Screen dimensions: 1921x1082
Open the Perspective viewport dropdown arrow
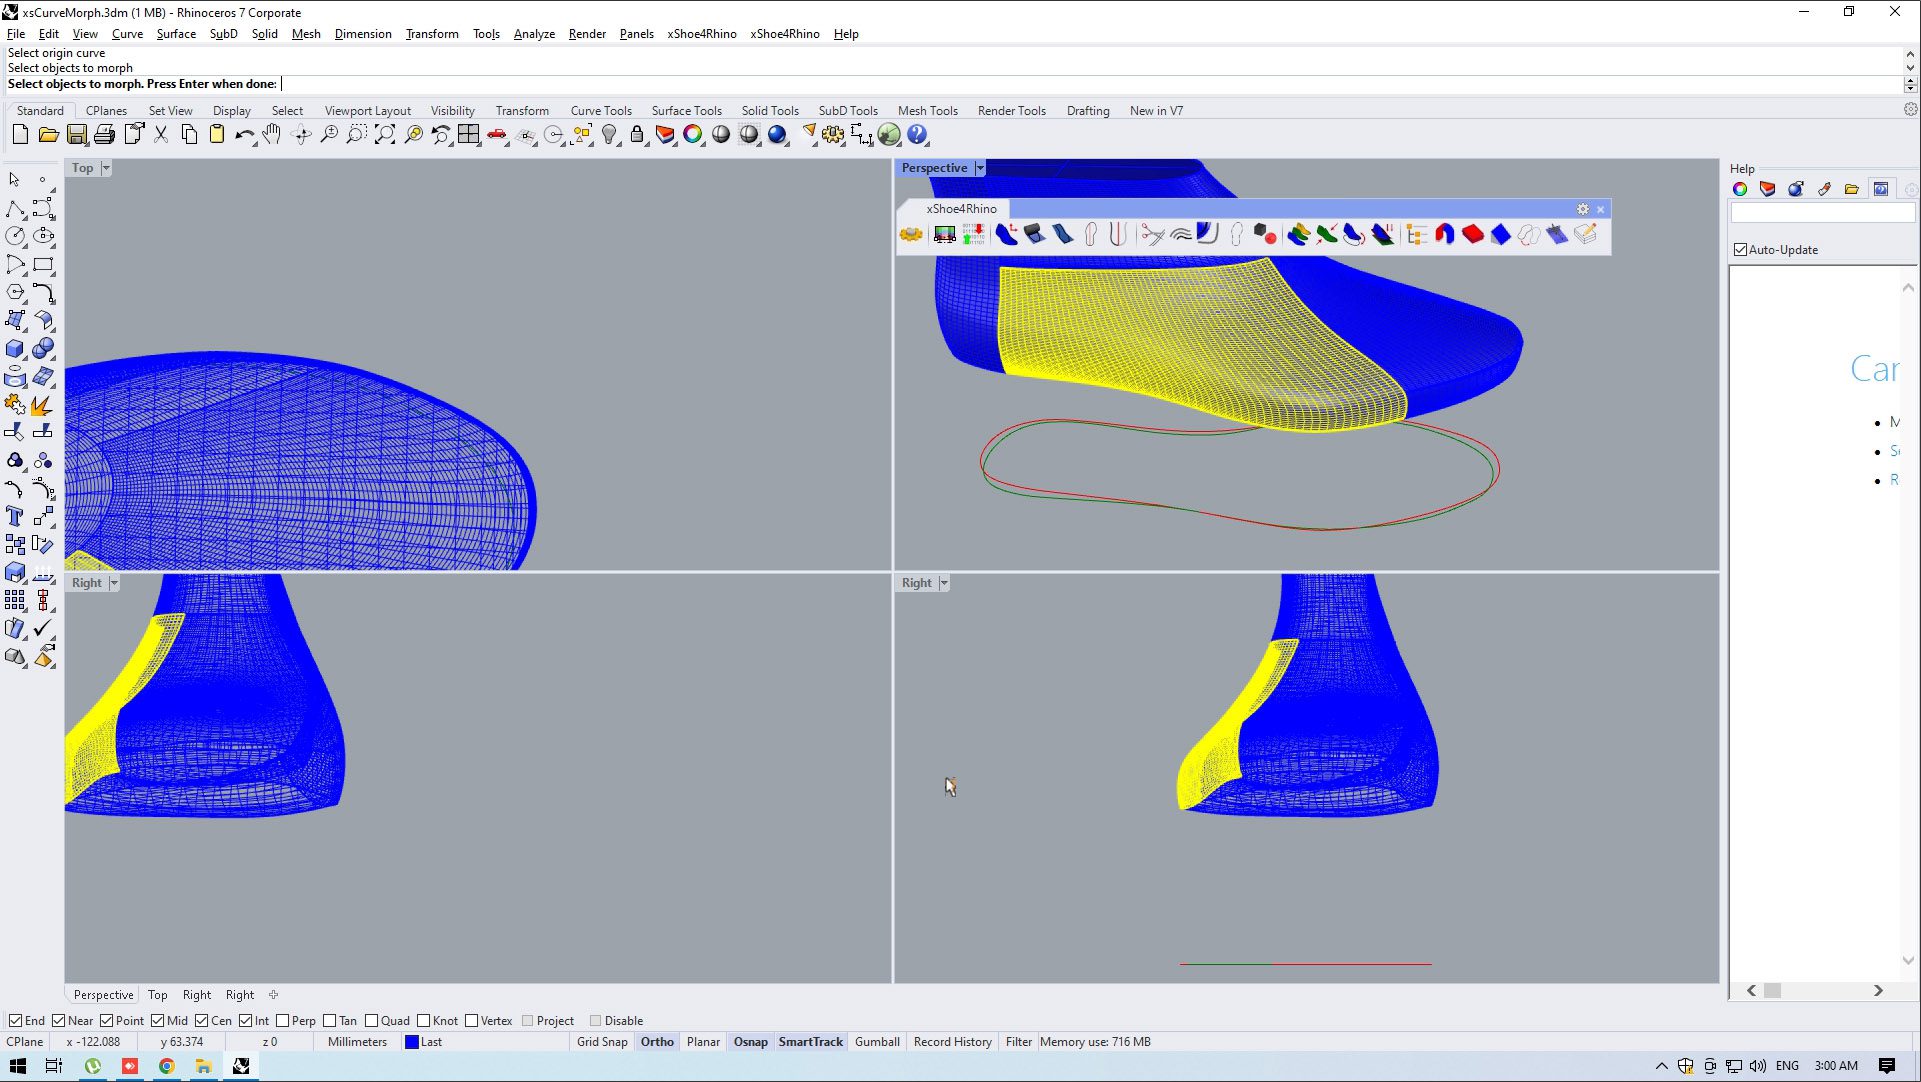pyautogui.click(x=980, y=168)
